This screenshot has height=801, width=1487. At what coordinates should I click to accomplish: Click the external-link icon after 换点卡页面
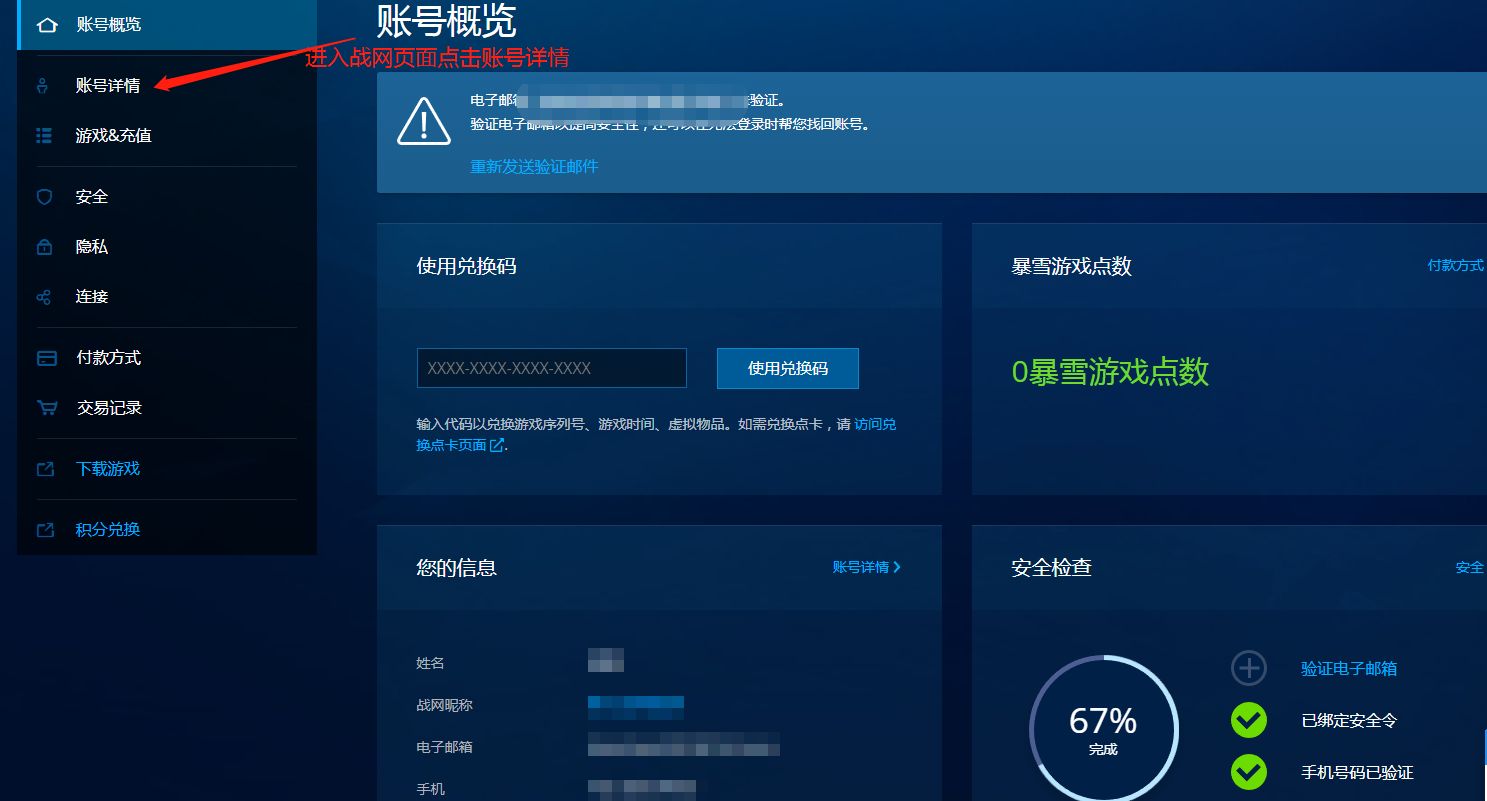click(x=496, y=445)
